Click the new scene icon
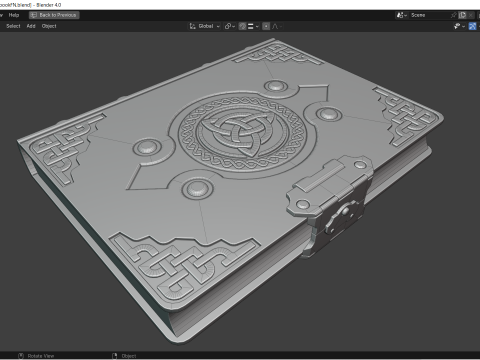This screenshot has width=480, height=360. pos(462,15)
